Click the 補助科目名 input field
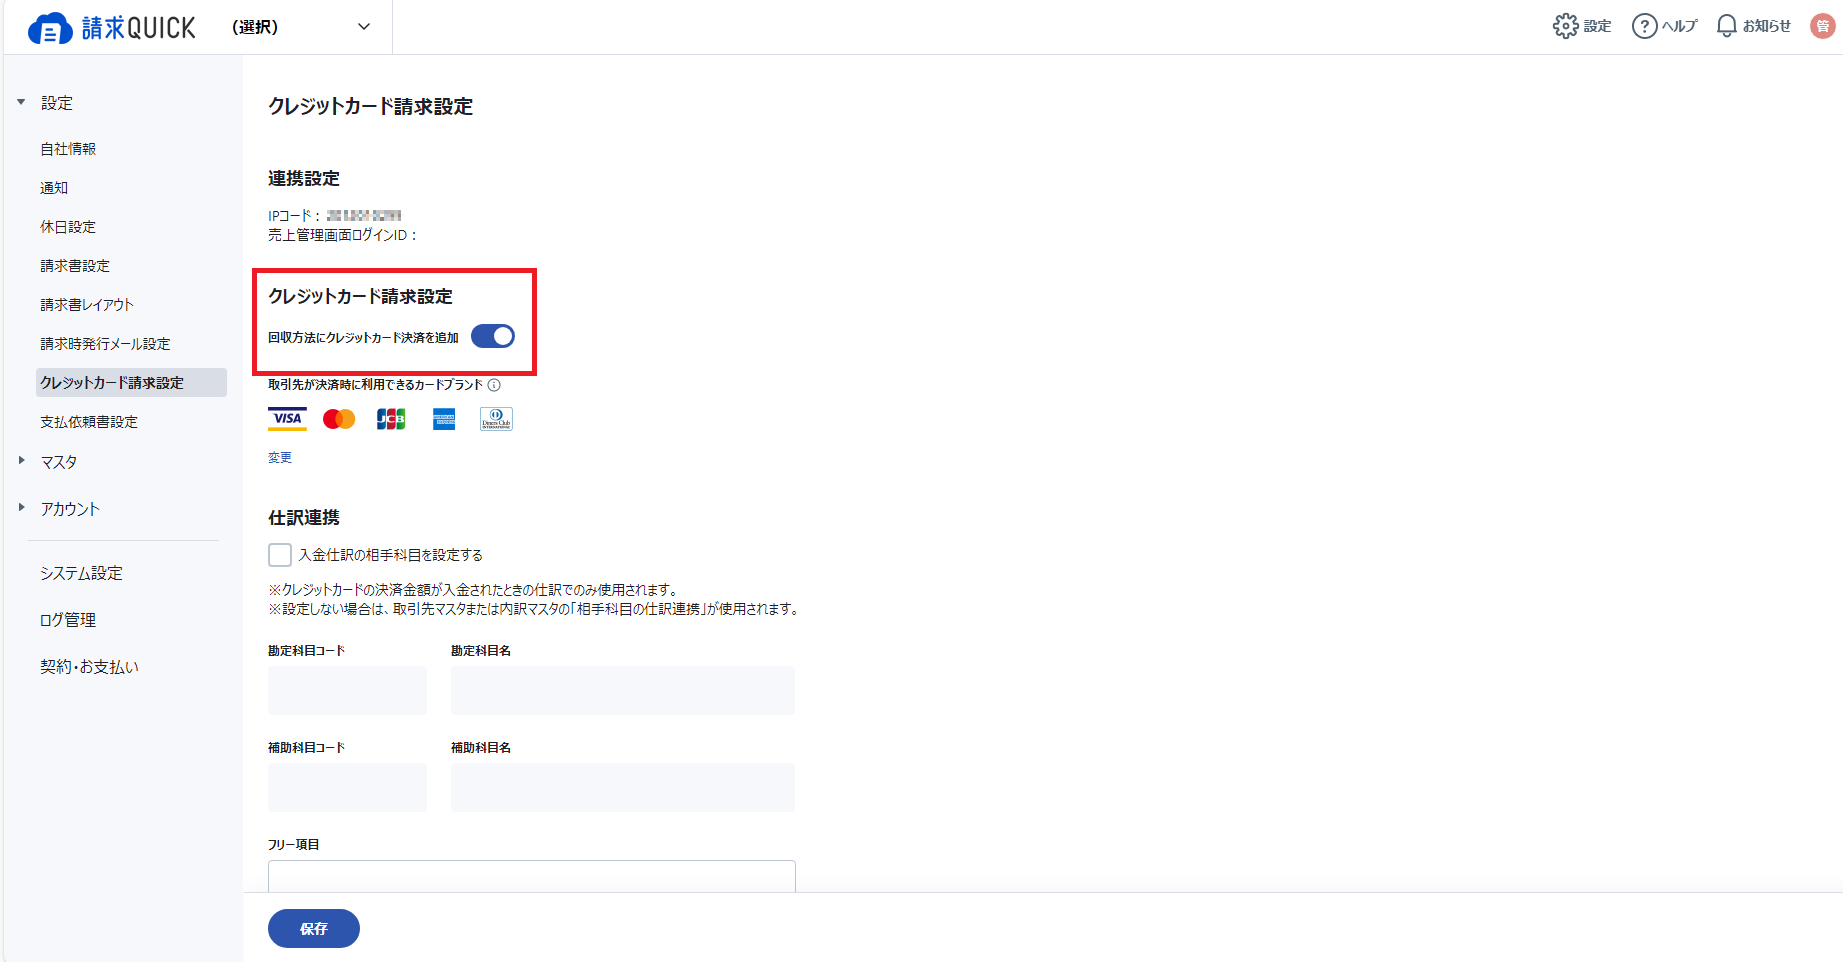1843x962 pixels. (623, 787)
